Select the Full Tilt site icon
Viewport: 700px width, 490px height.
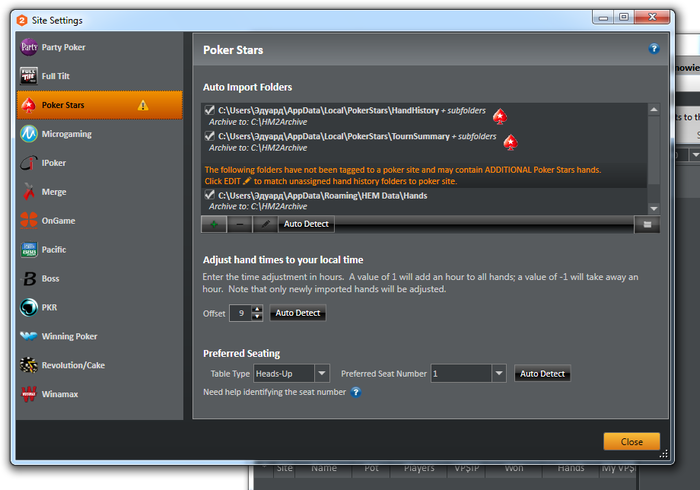[x=29, y=76]
